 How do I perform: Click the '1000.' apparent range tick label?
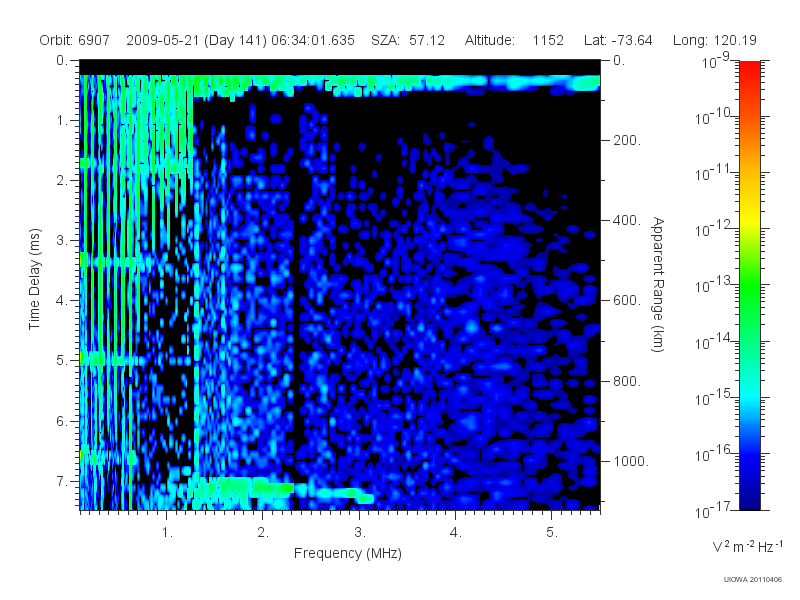[x=631, y=461]
